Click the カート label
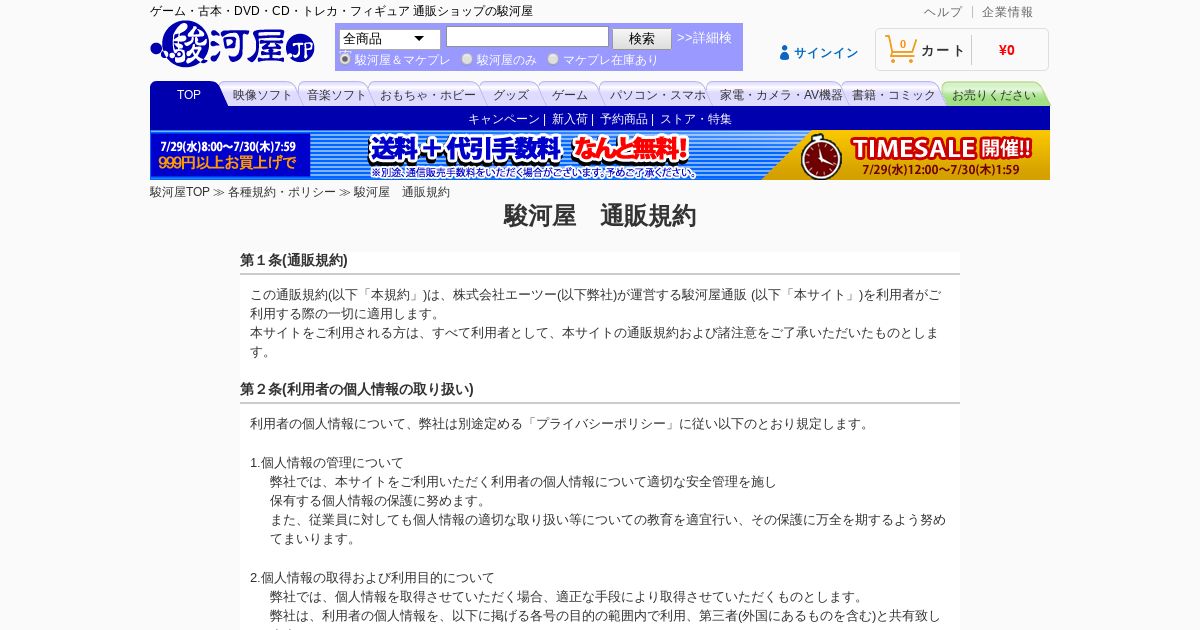 coord(943,50)
